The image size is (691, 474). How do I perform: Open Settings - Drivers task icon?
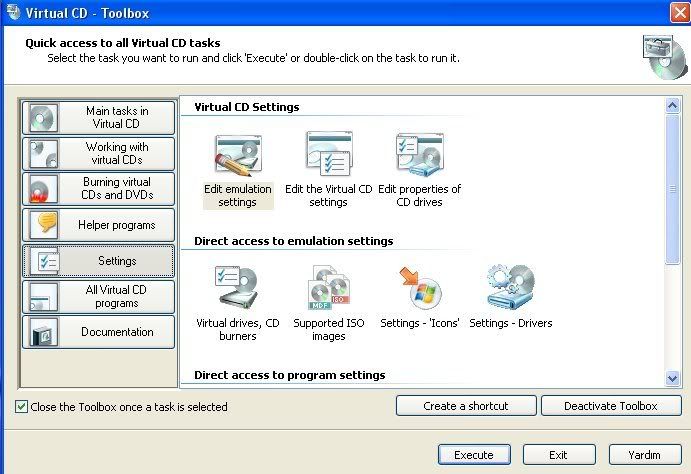511,287
